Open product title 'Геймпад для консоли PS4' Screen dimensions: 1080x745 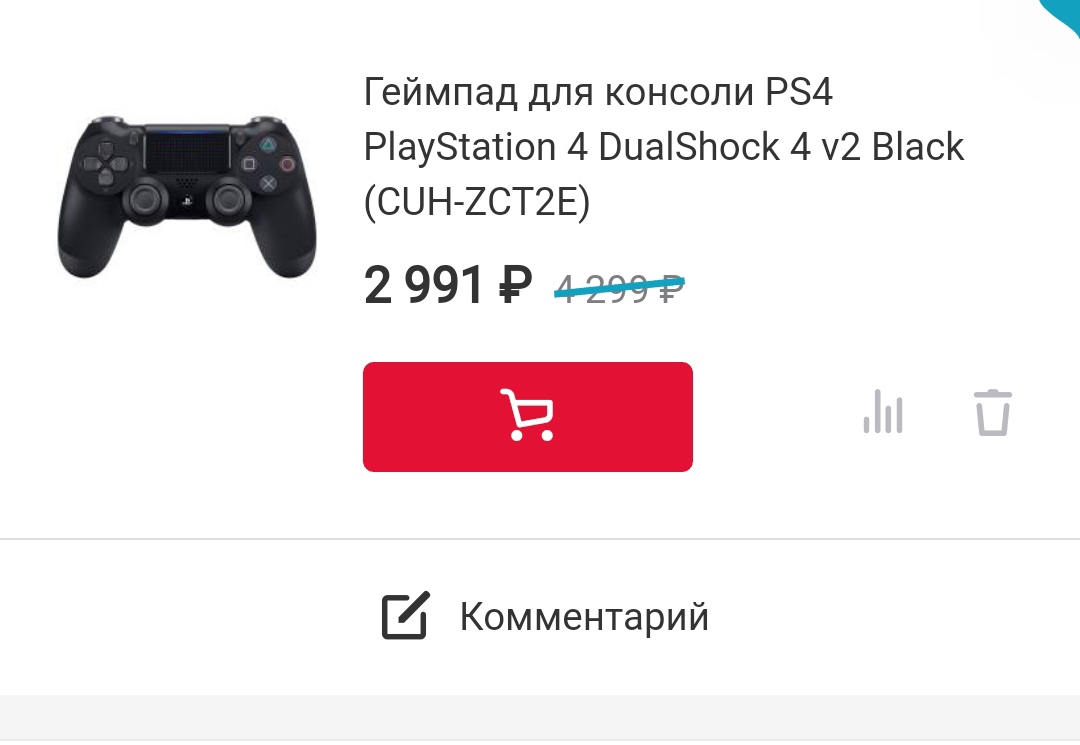598,92
